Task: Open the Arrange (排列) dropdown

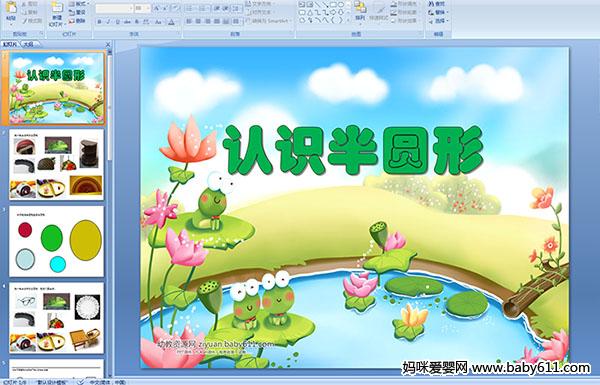Action: click(360, 13)
